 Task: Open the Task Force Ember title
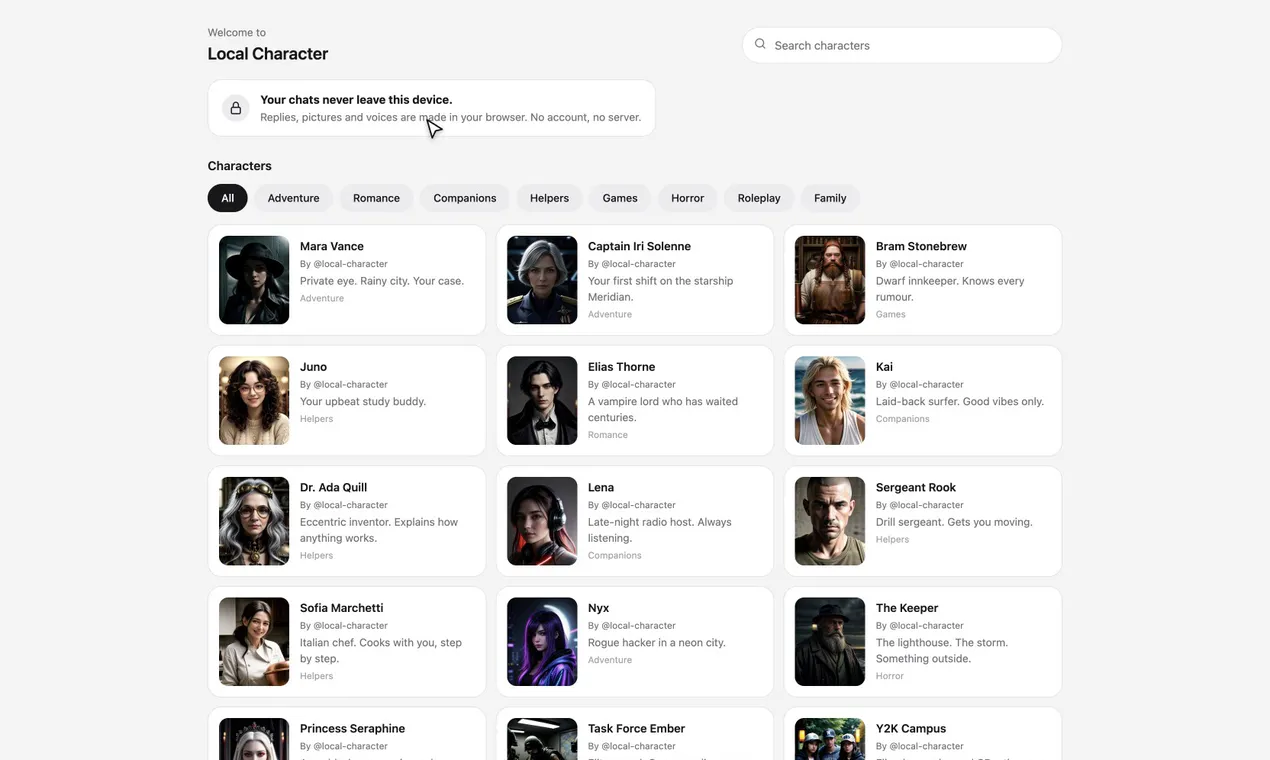tap(636, 729)
